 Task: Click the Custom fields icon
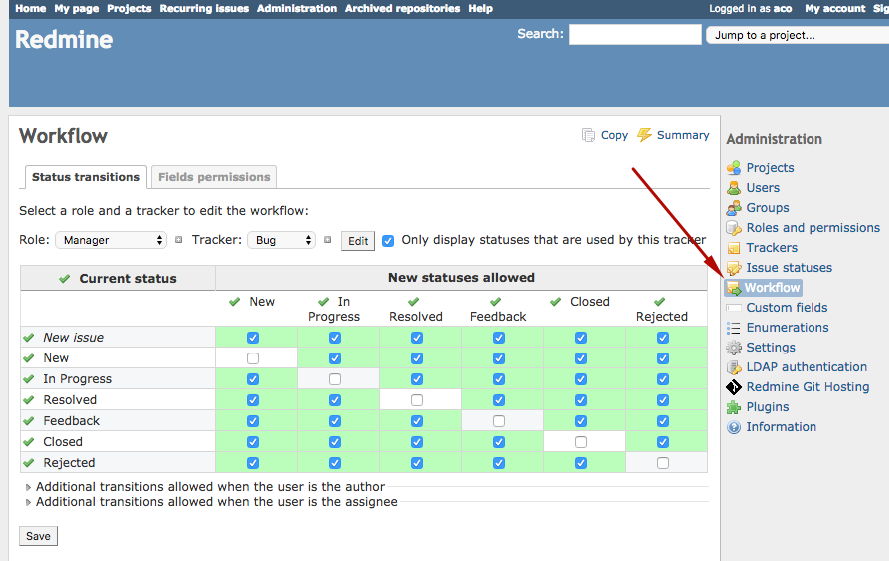[734, 308]
